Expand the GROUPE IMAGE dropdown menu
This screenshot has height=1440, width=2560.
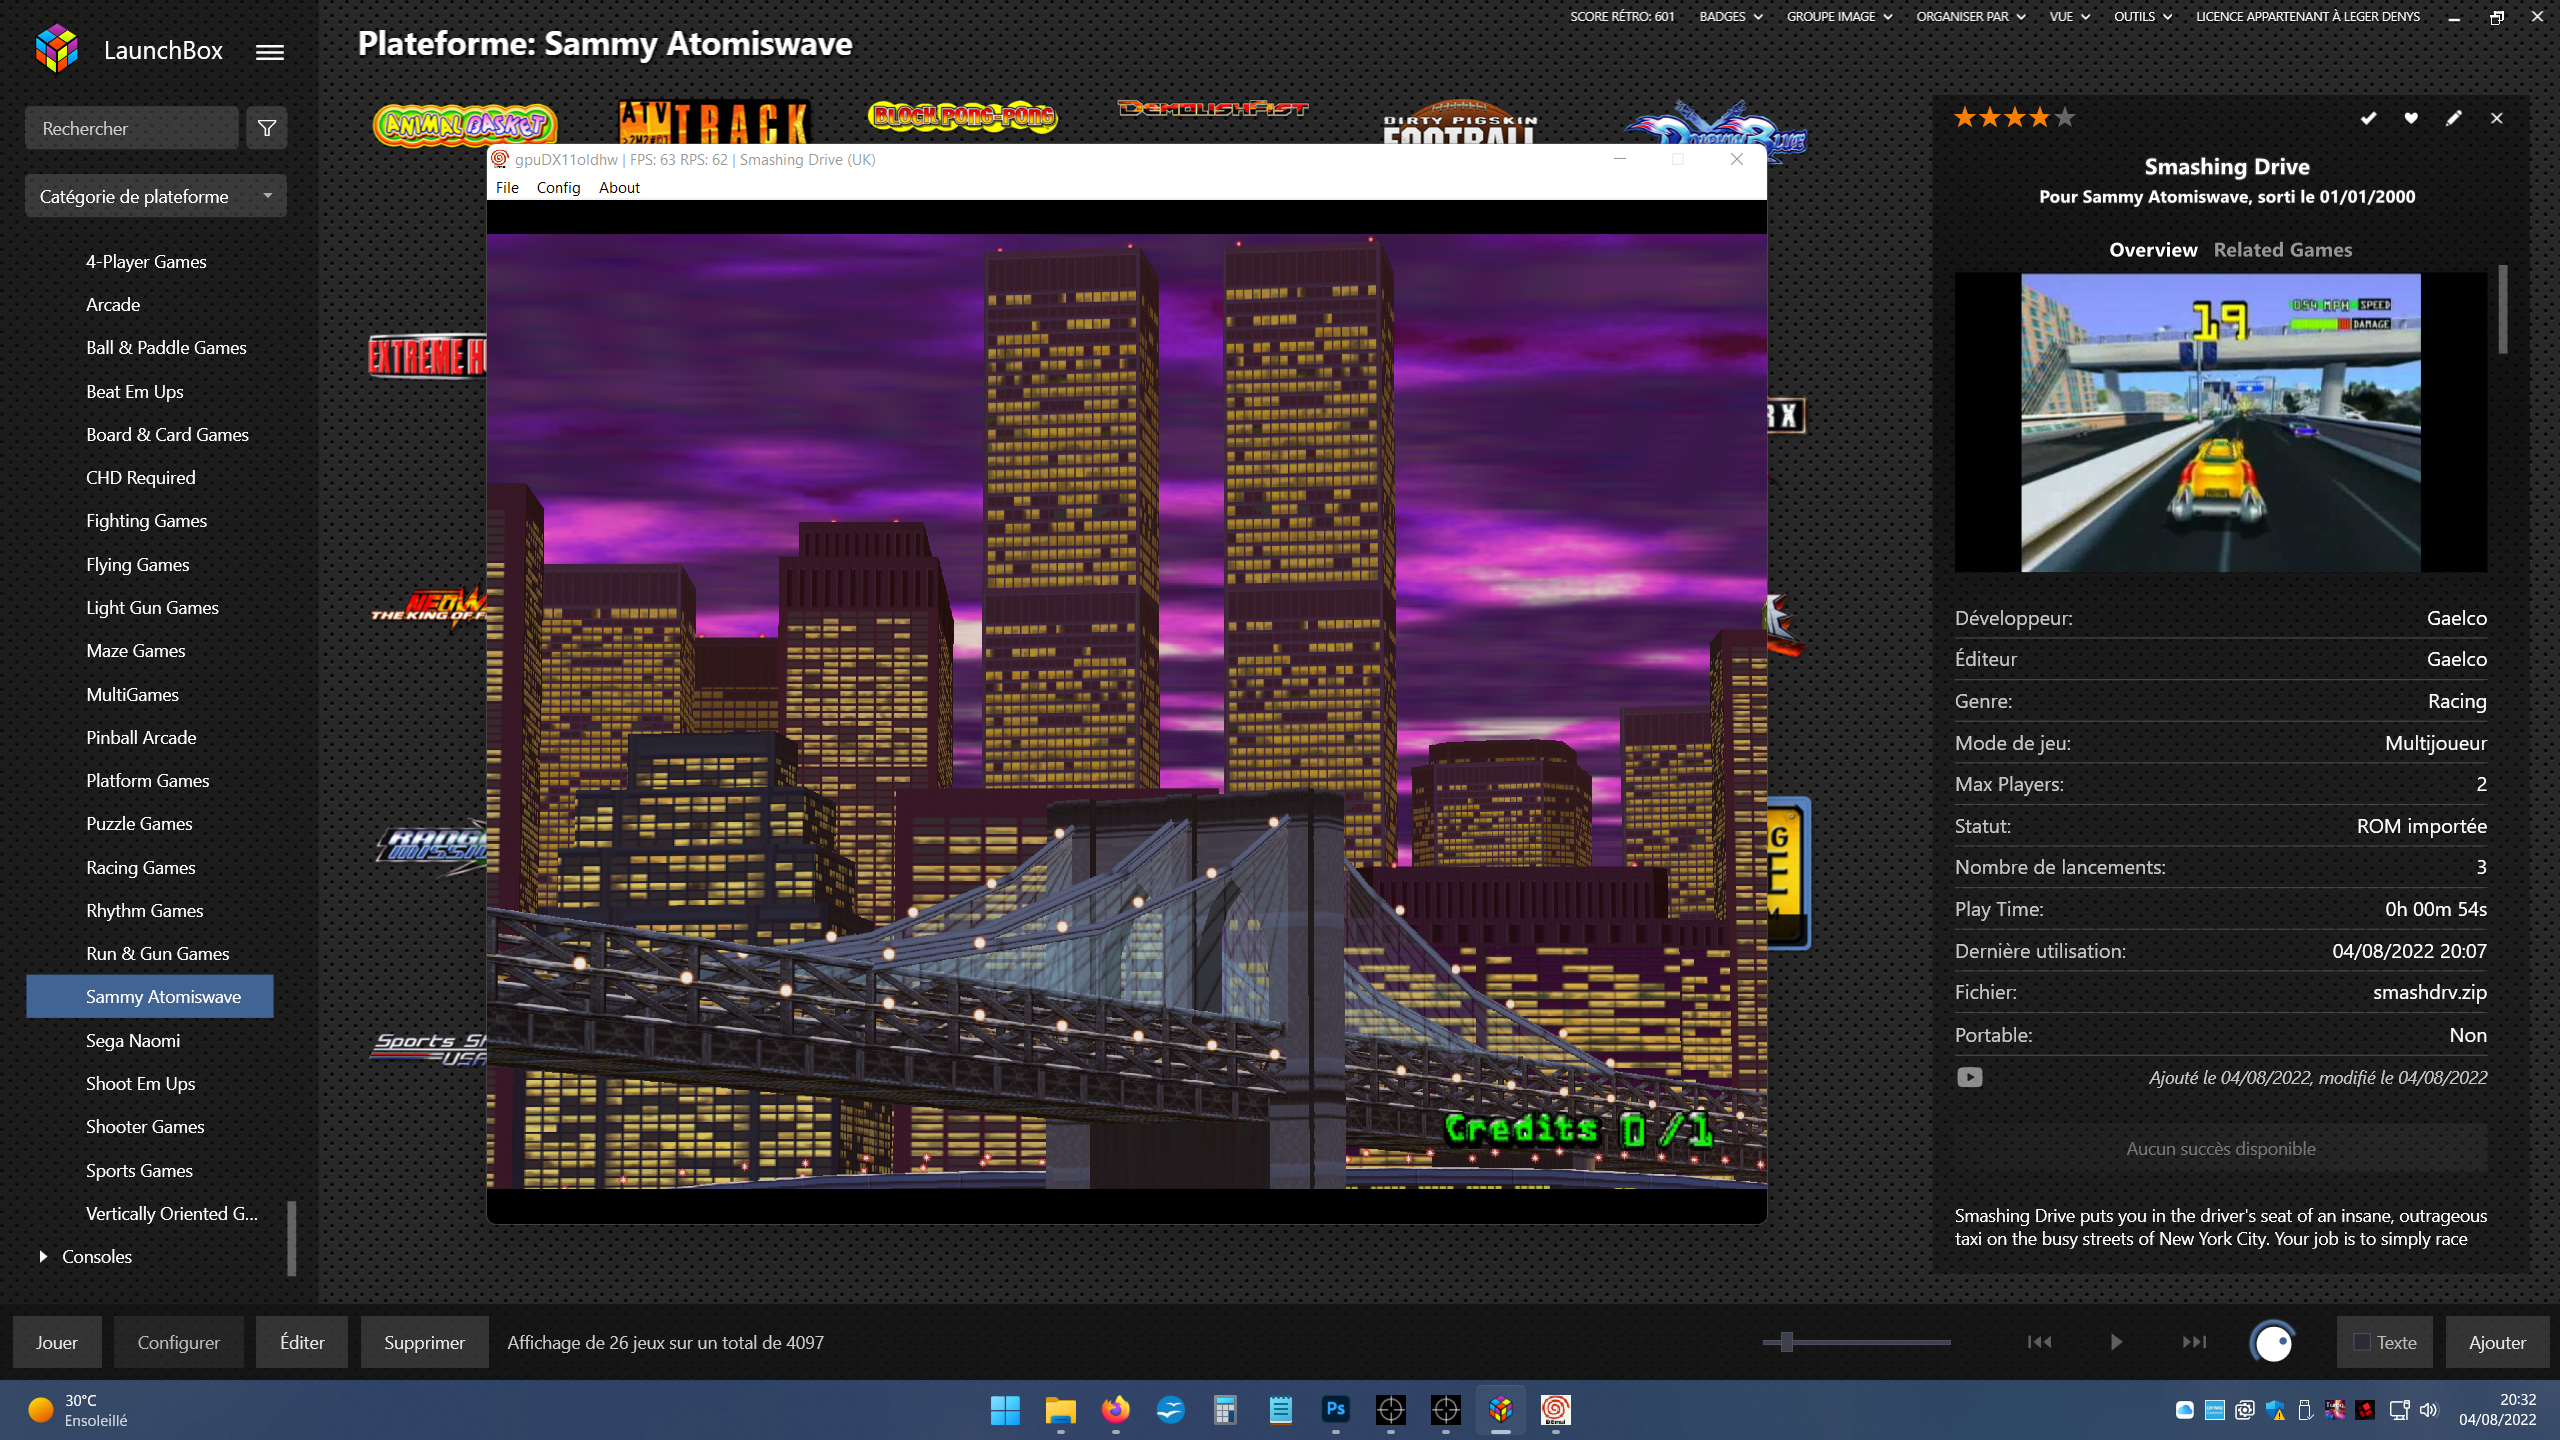1839,16
